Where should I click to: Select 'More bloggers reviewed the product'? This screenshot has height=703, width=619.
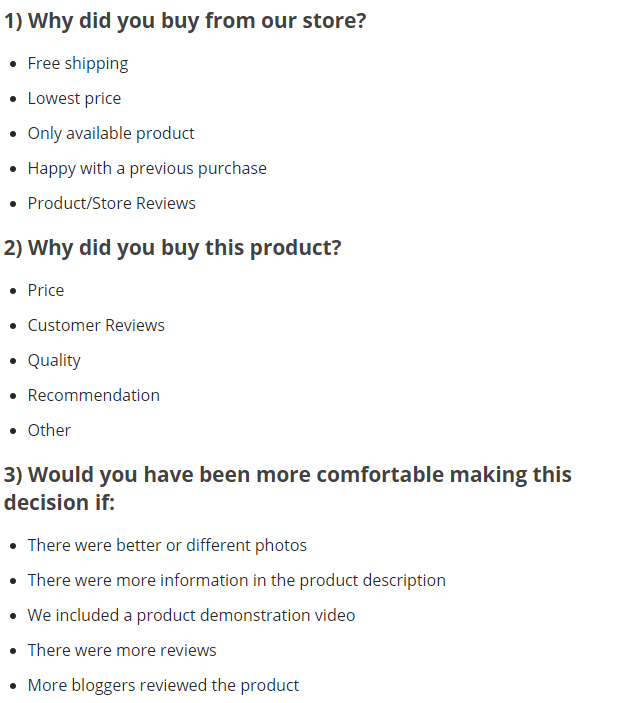pyautogui.click(x=163, y=685)
